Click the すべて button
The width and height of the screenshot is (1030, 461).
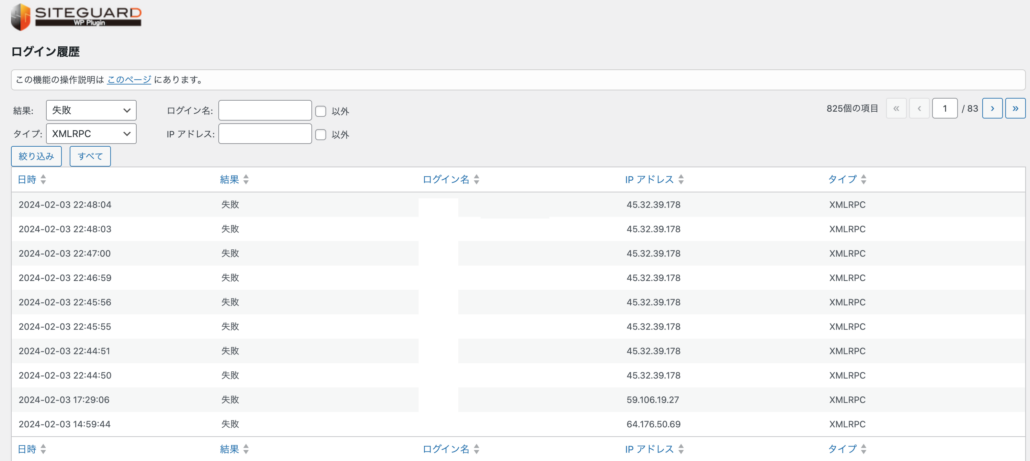coord(90,156)
